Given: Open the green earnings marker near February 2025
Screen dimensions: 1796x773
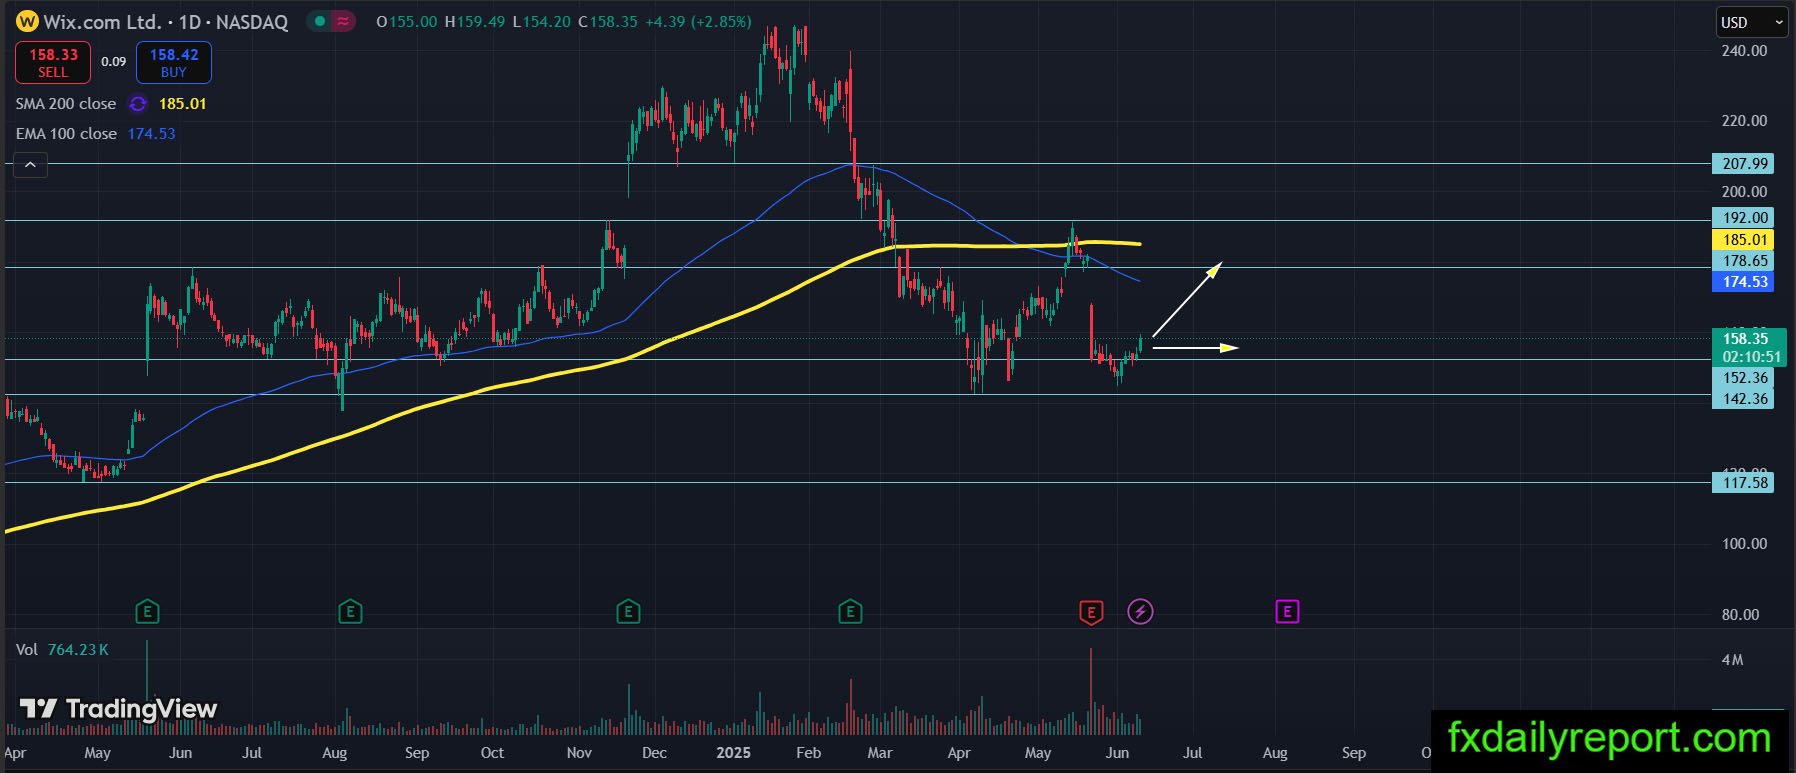Looking at the screenshot, I should click(850, 611).
